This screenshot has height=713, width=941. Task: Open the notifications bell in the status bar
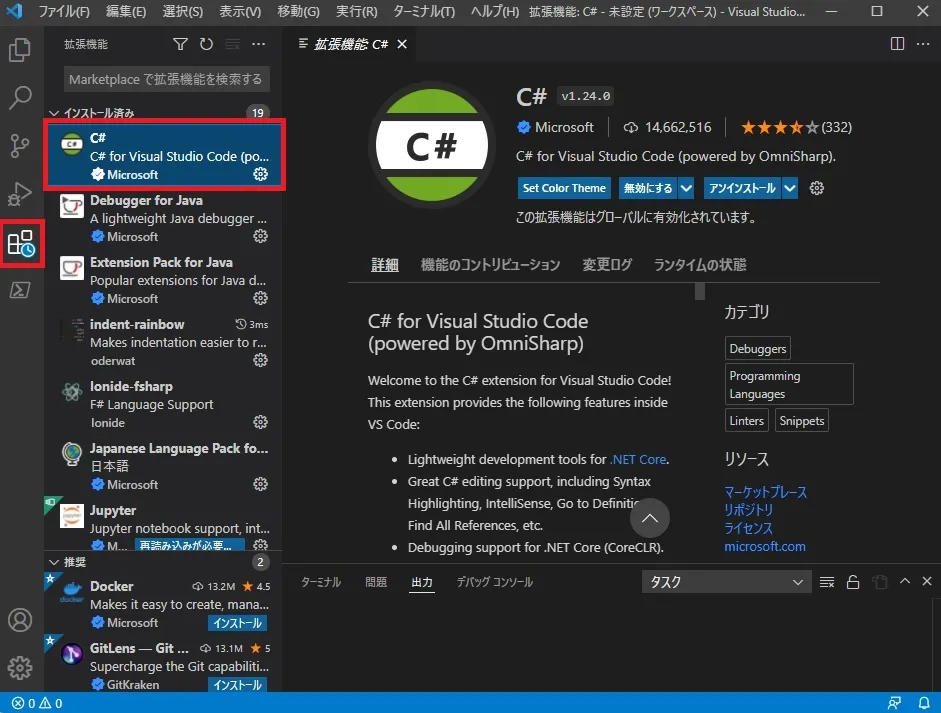(x=925, y=702)
